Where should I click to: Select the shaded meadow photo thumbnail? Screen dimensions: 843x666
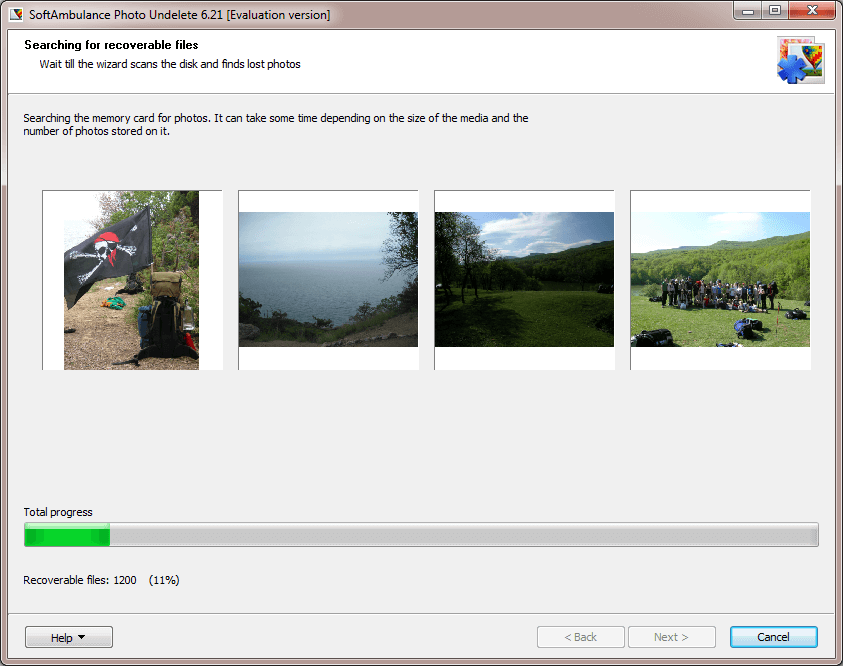(524, 280)
